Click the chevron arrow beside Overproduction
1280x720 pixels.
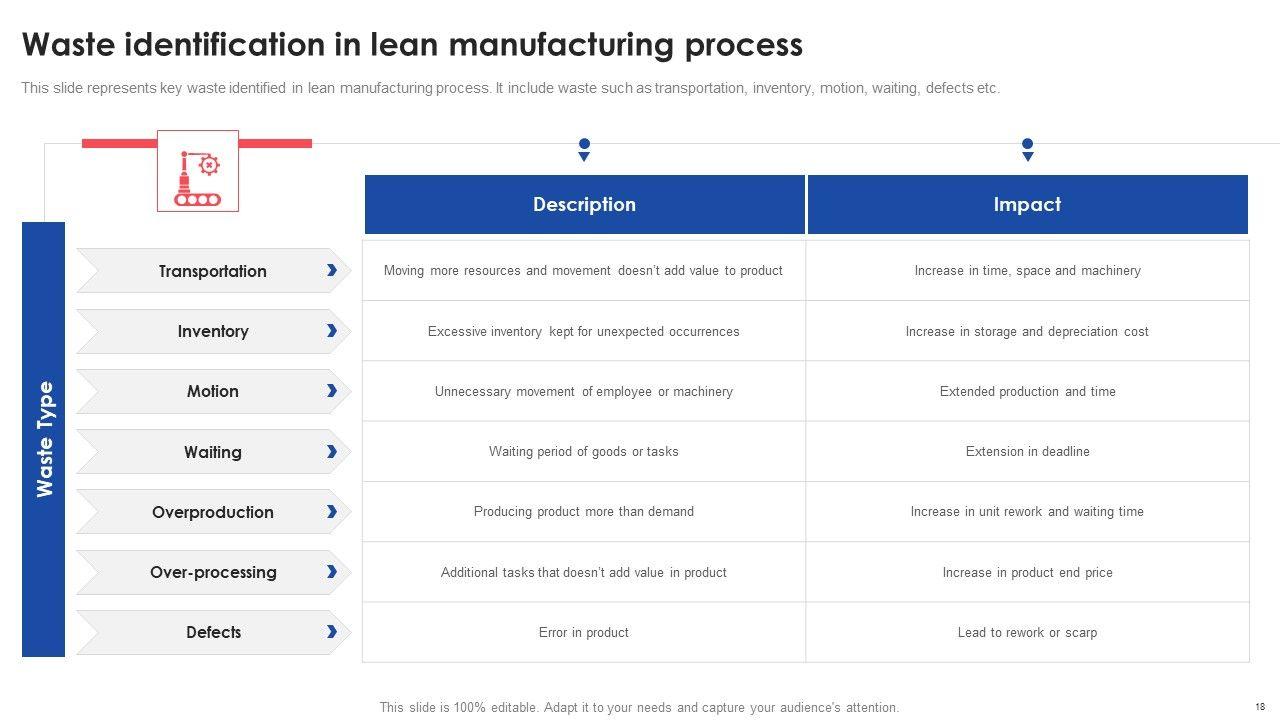pos(331,512)
